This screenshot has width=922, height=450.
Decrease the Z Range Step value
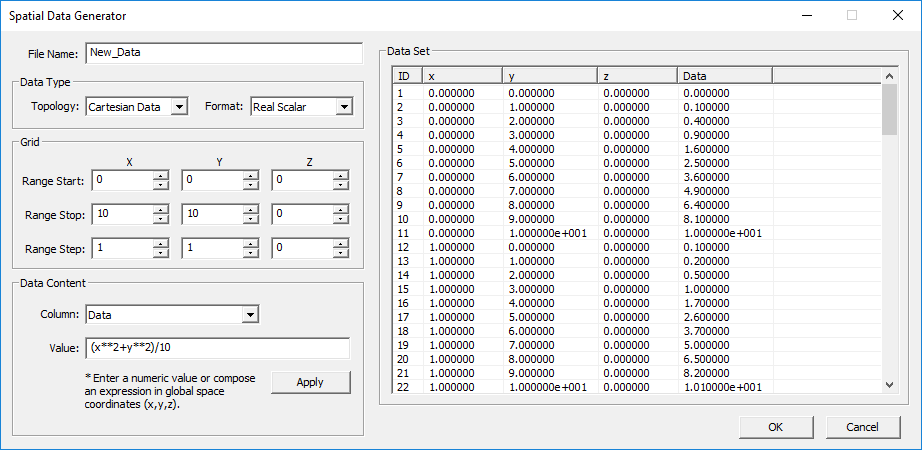340,253
